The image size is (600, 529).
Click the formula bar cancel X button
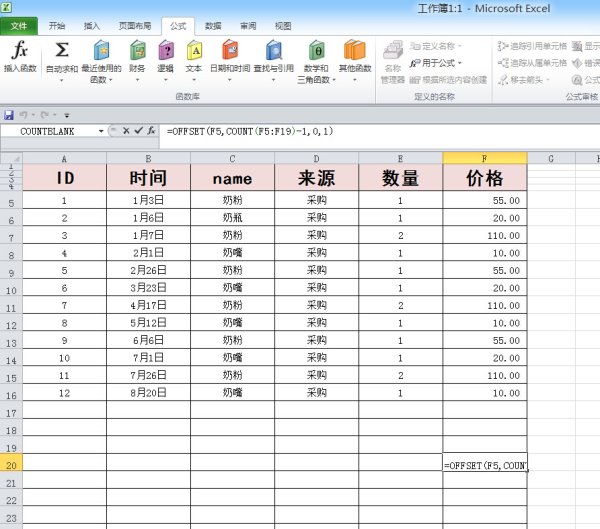(x=127, y=131)
